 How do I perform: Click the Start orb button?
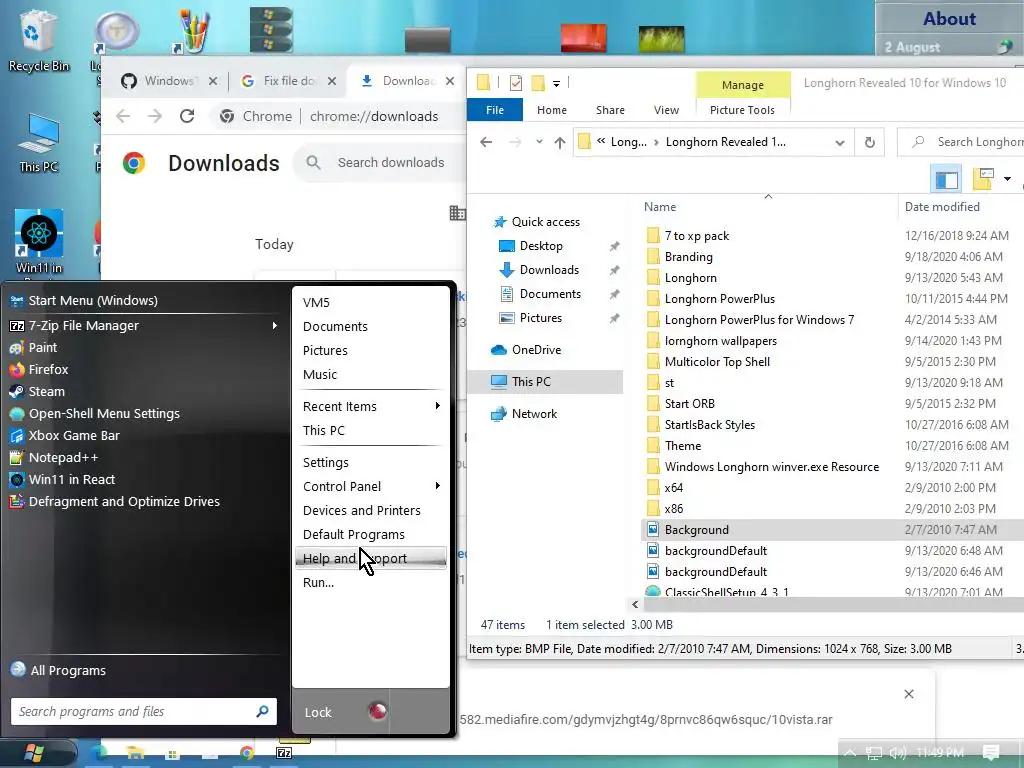[33, 754]
